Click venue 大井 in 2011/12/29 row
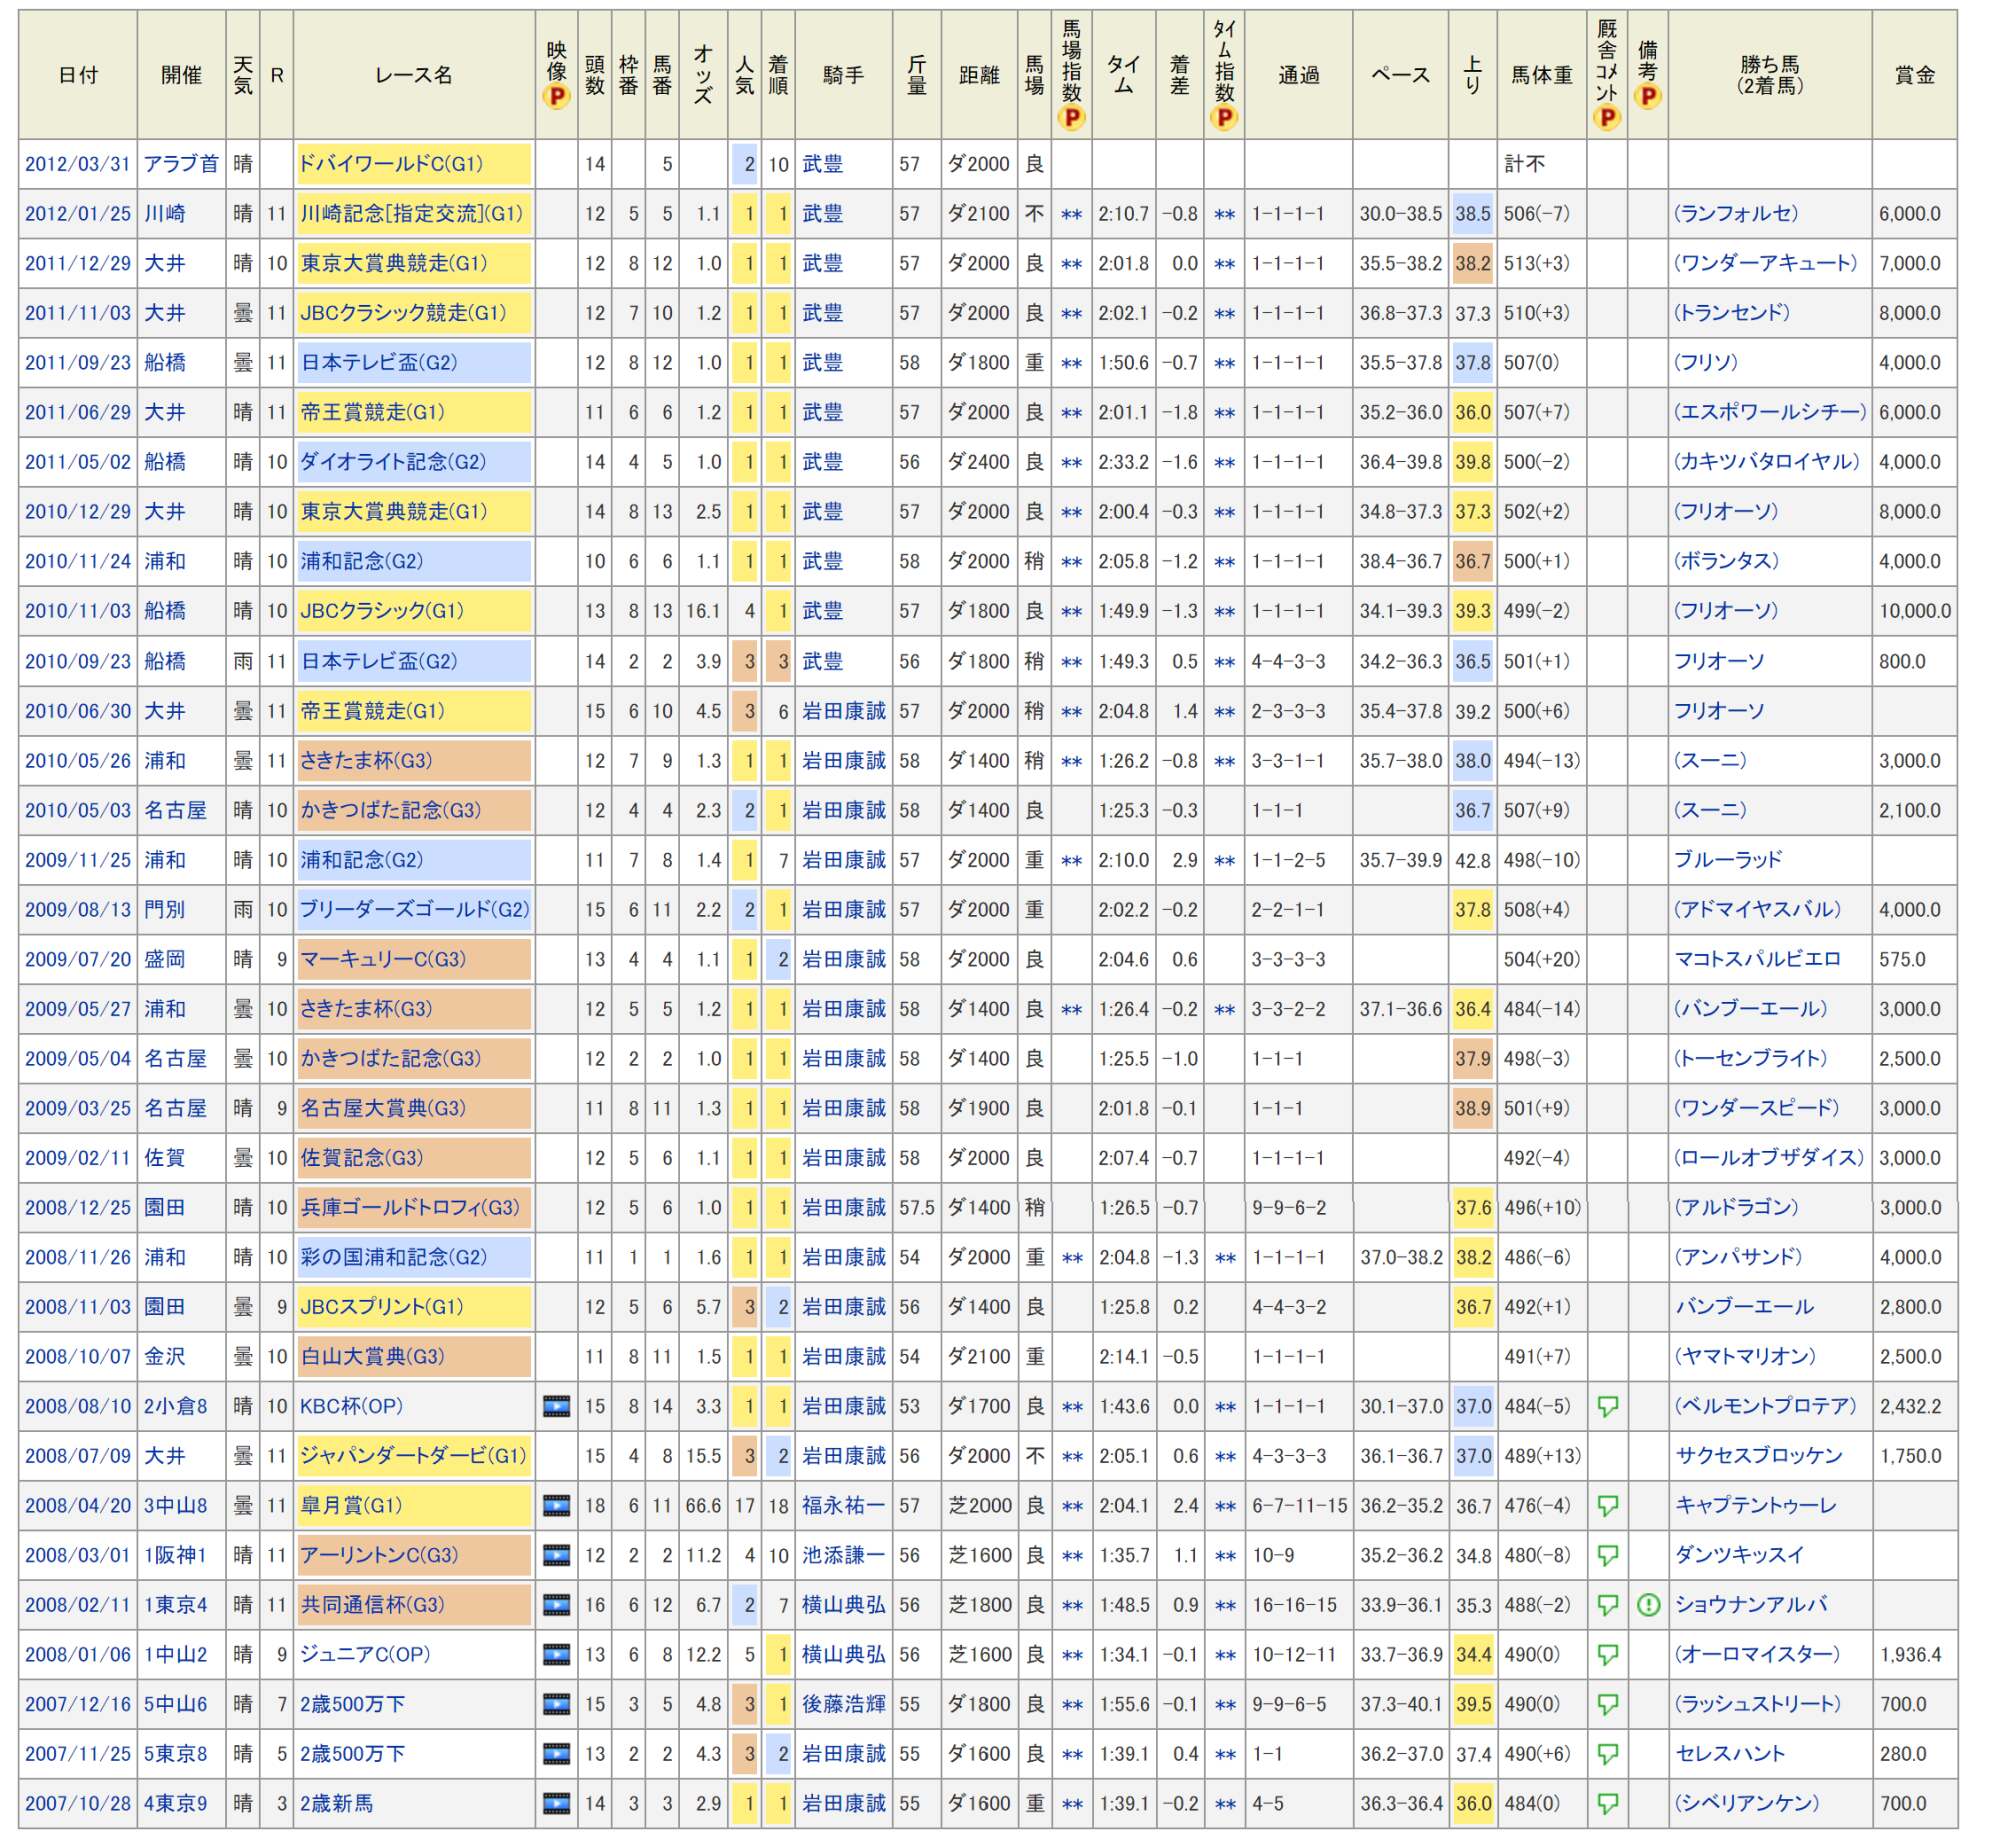 coord(165,263)
